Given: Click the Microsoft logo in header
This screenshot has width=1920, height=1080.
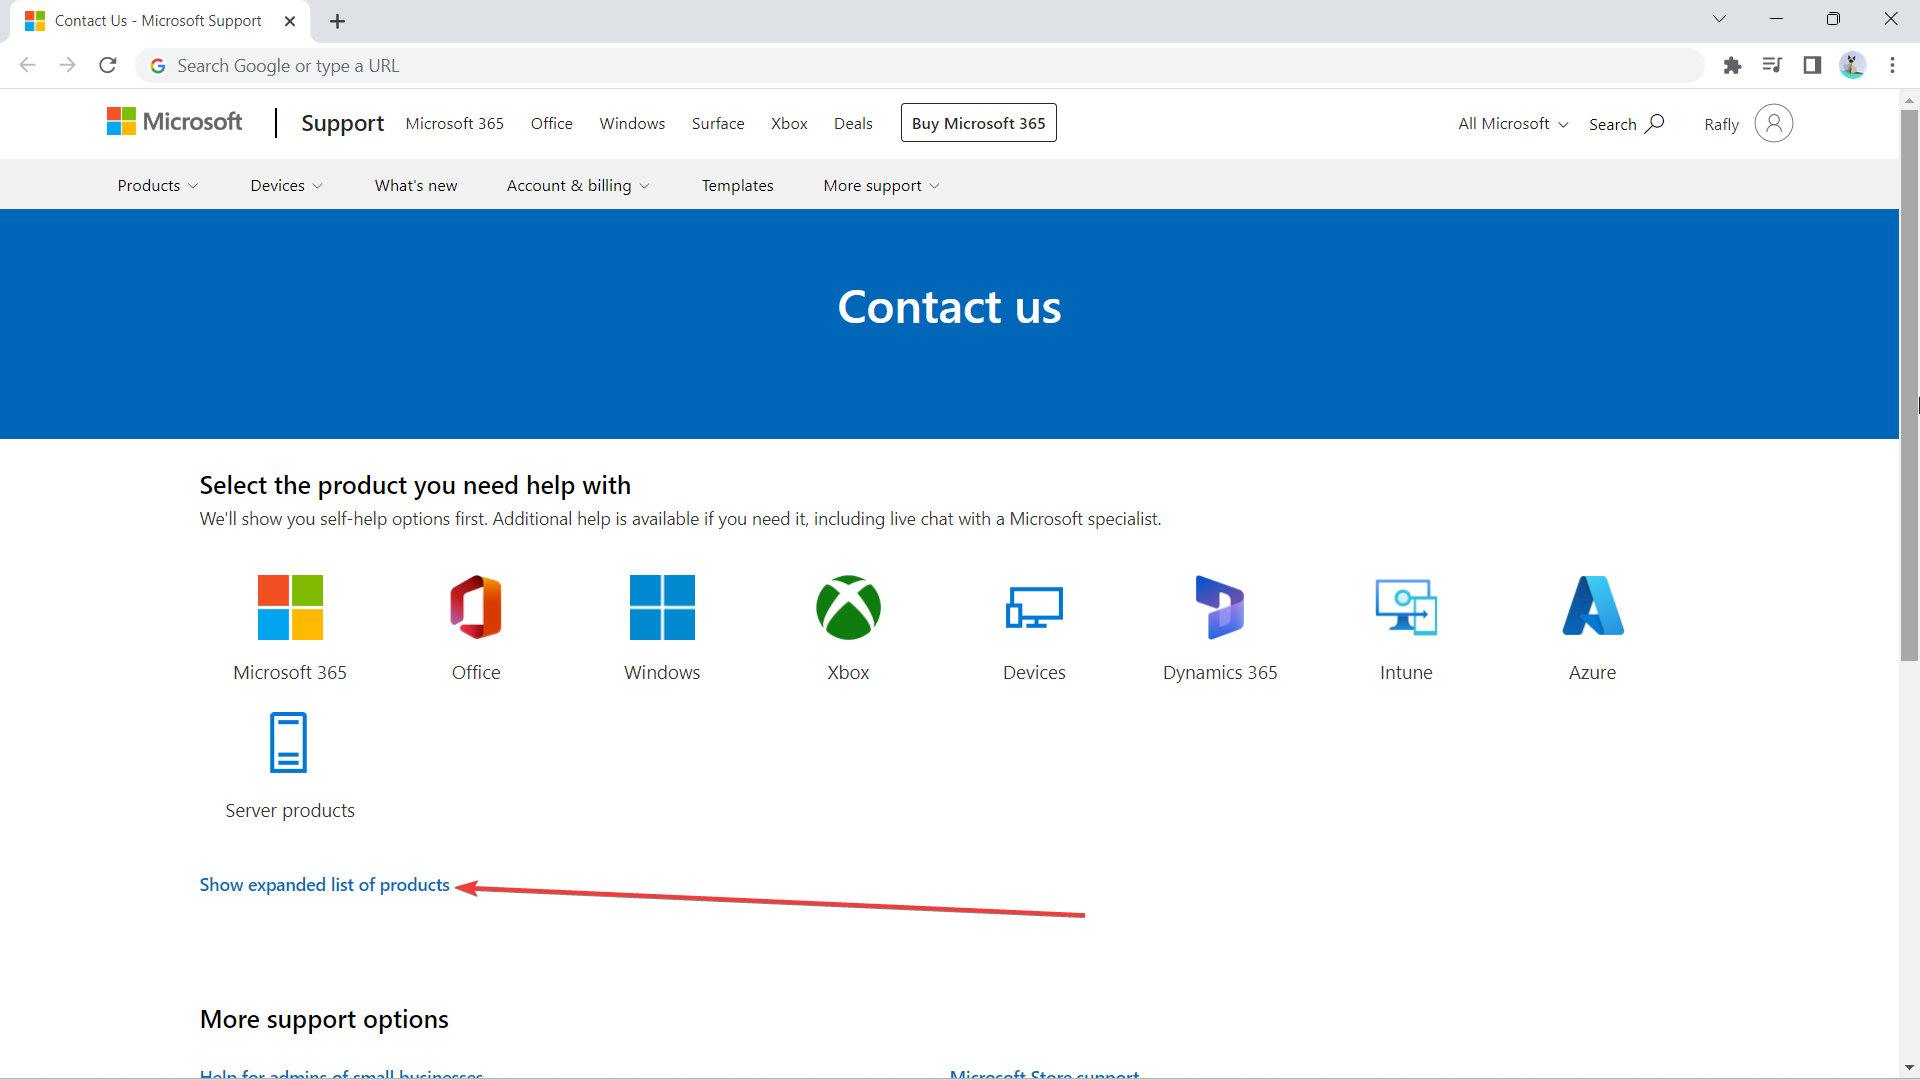Looking at the screenshot, I should click(174, 122).
